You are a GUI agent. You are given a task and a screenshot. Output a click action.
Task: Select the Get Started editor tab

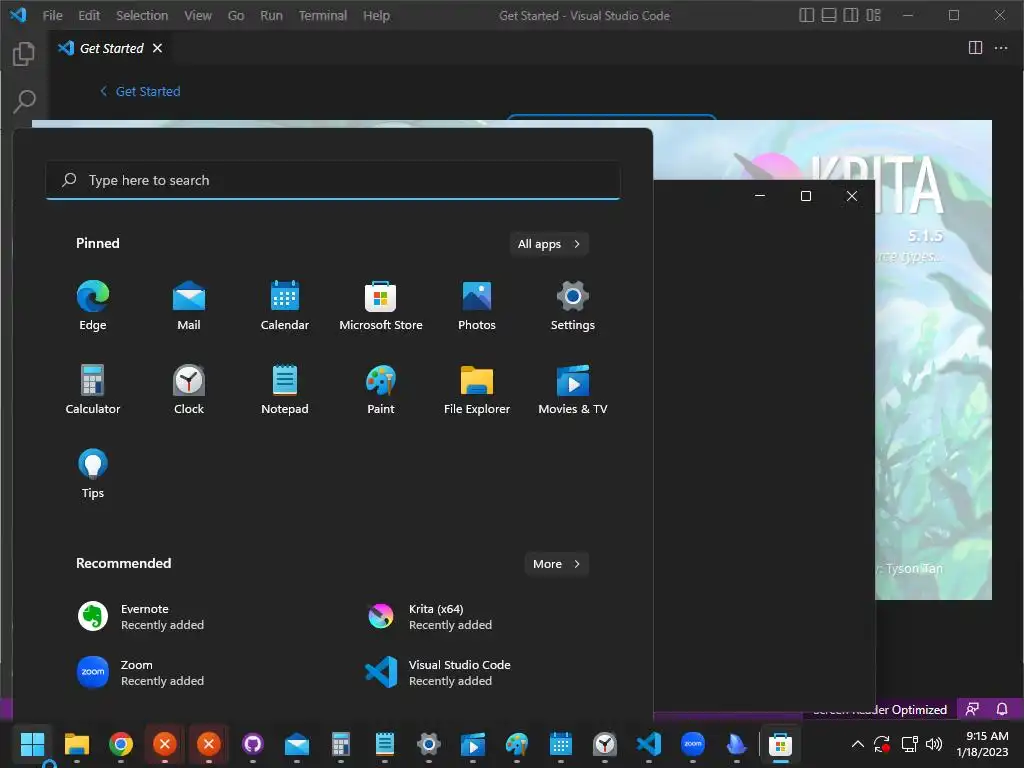click(x=111, y=48)
